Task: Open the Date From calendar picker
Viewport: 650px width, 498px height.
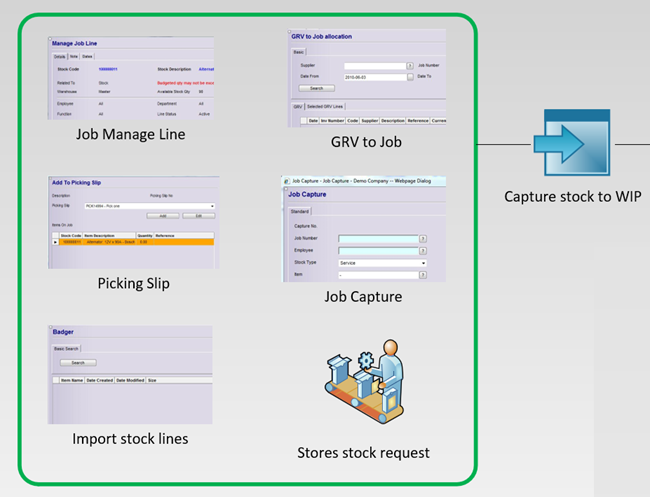Action: pyautogui.click(x=410, y=77)
